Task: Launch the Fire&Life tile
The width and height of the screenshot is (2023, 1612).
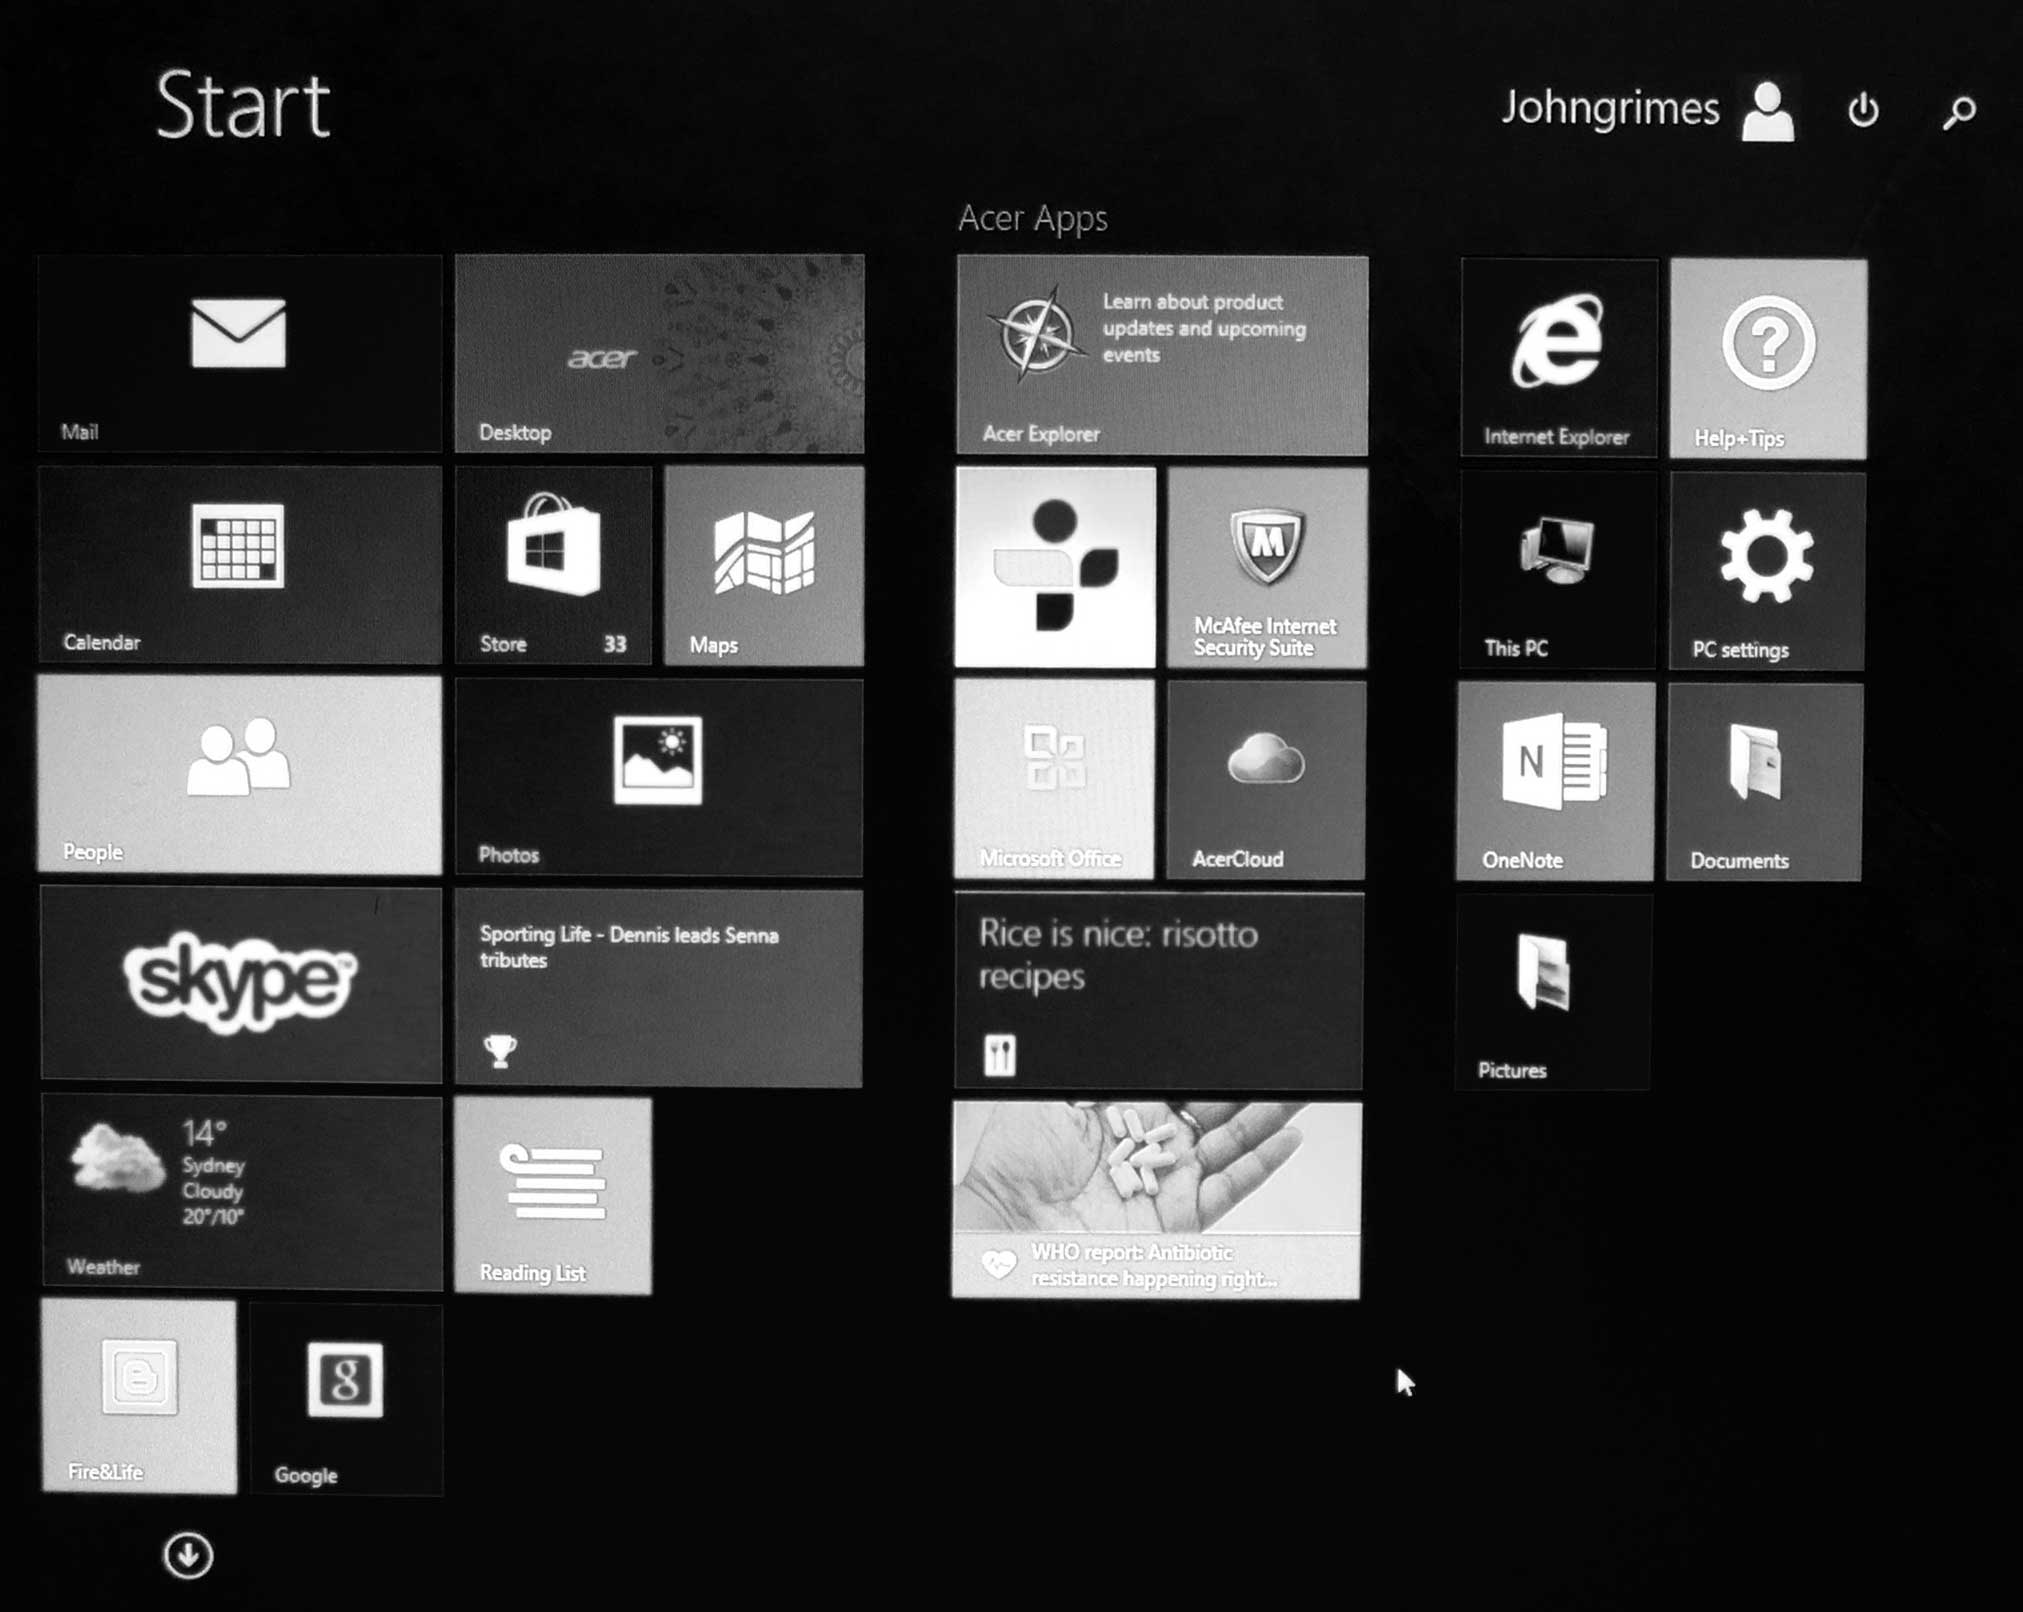Action: pyautogui.click(x=140, y=1396)
